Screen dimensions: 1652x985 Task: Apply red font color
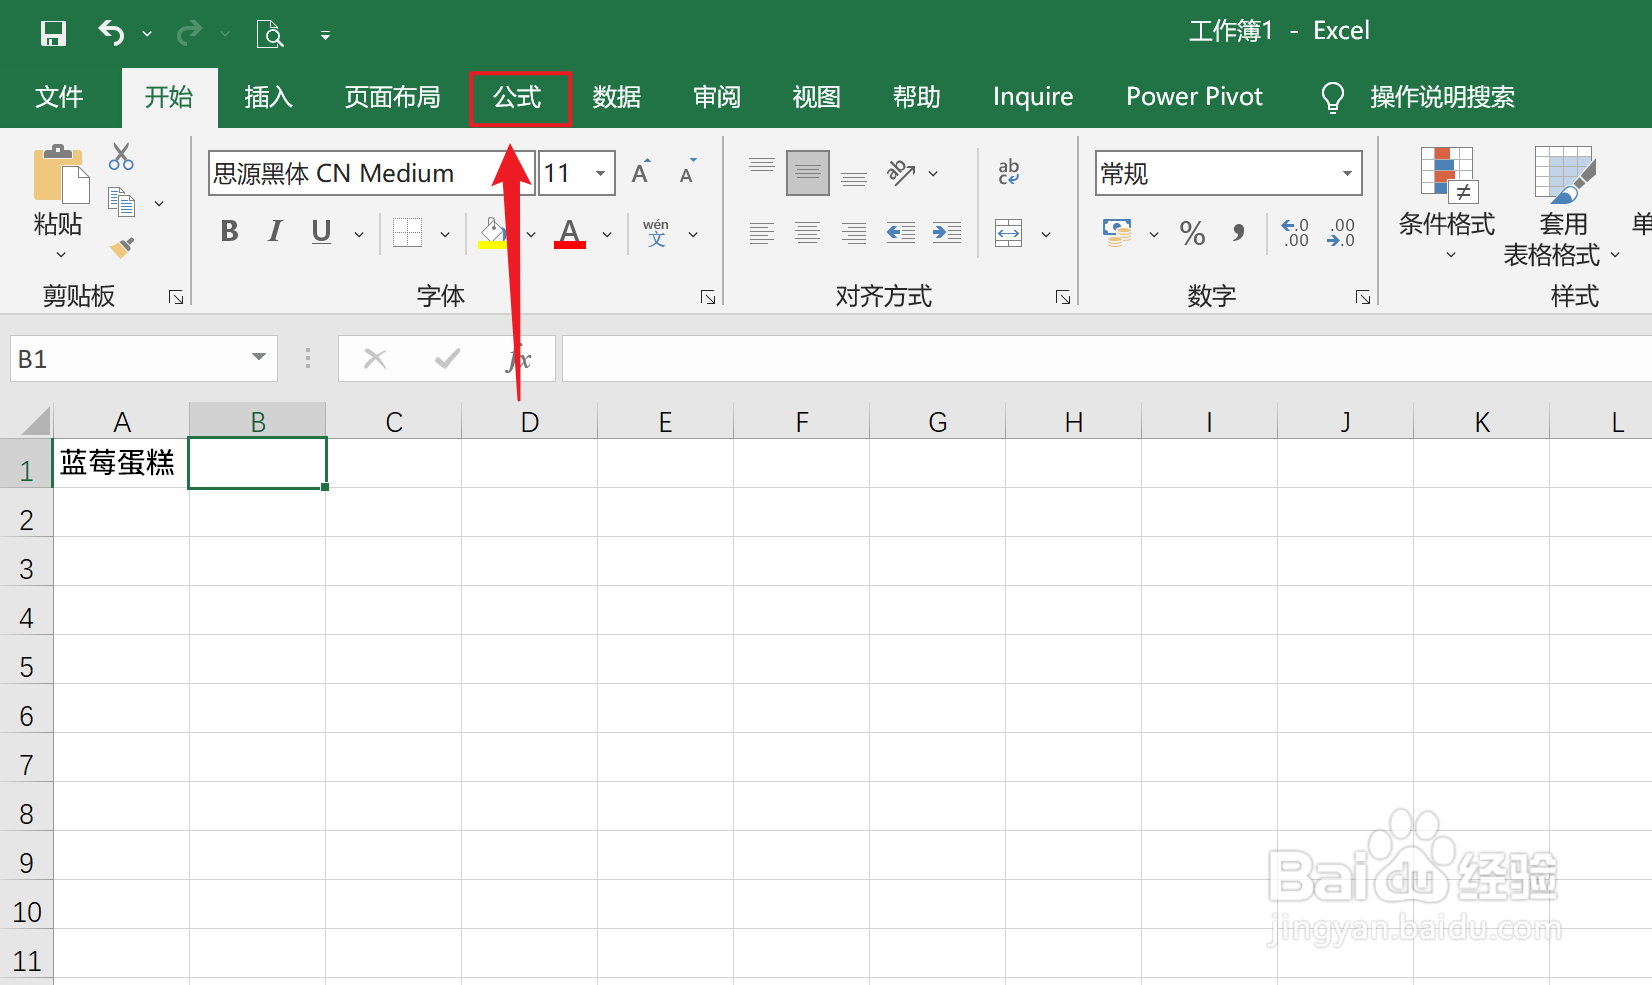[x=570, y=233]
